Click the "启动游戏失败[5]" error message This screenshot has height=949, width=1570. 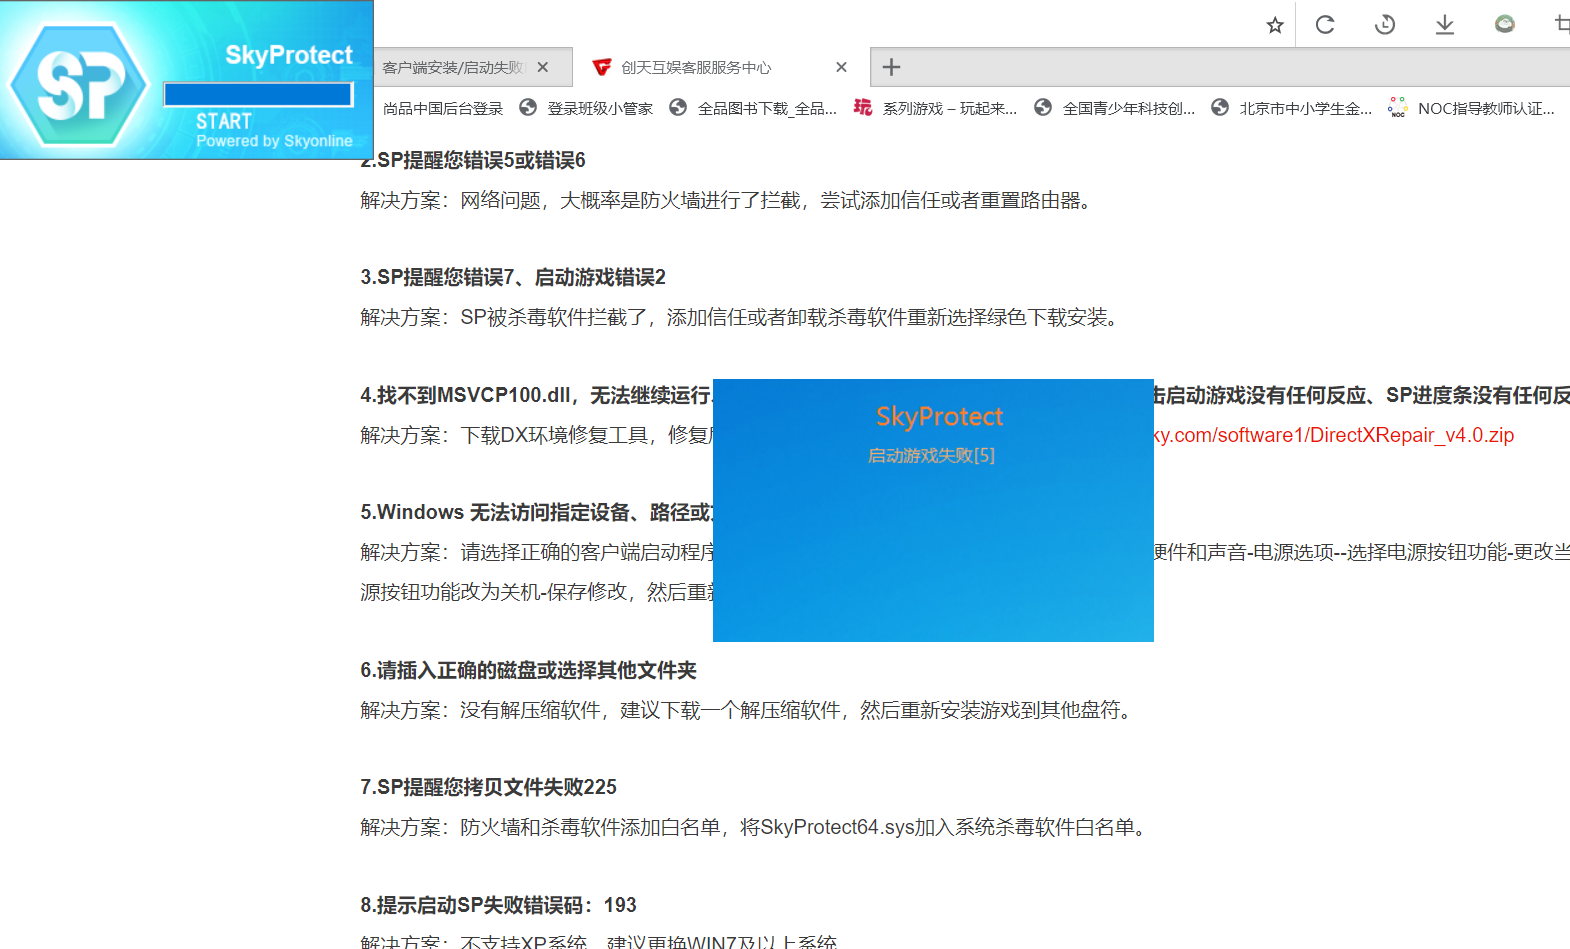pos(931,455)
